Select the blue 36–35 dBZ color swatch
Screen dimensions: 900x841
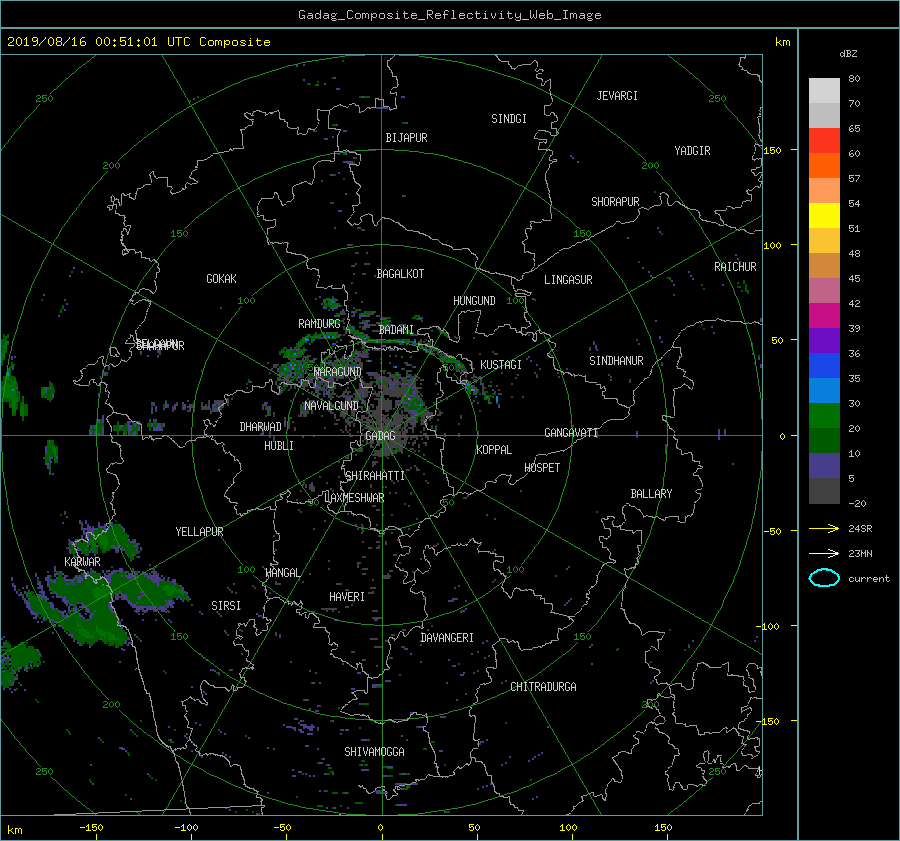tap(824, 366)
